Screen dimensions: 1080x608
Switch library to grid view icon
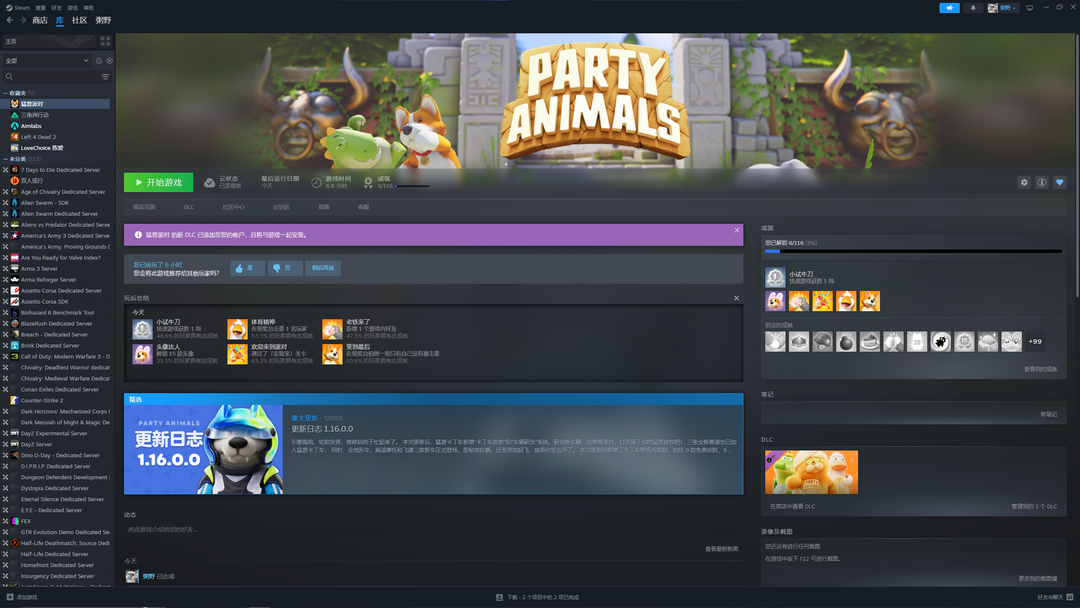pos(105,41)
